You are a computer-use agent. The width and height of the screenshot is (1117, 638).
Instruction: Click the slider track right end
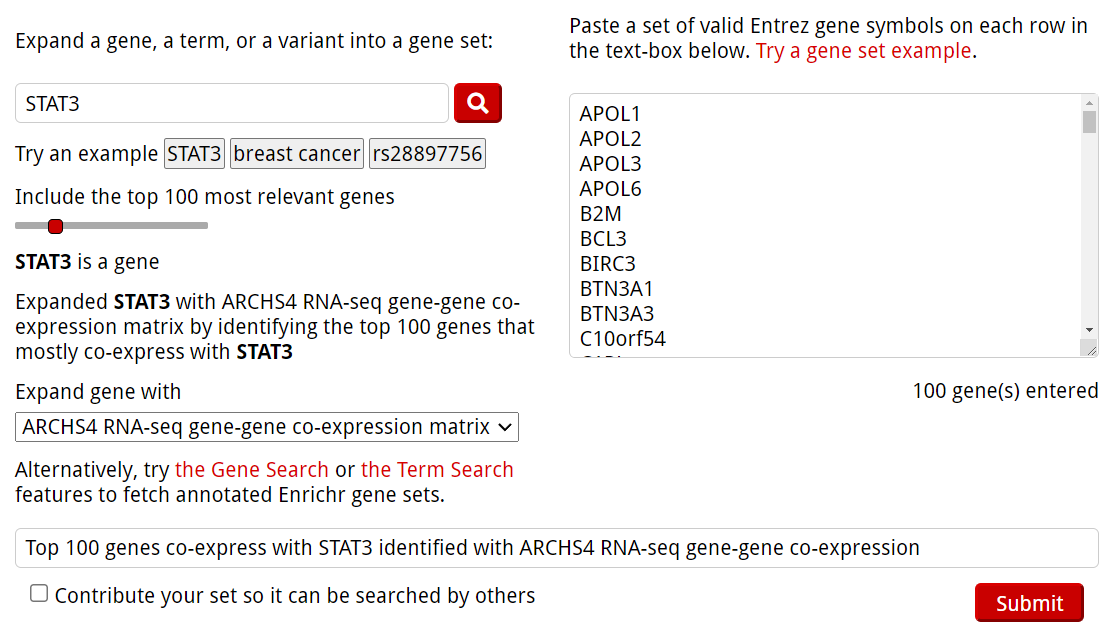point(204,226)
